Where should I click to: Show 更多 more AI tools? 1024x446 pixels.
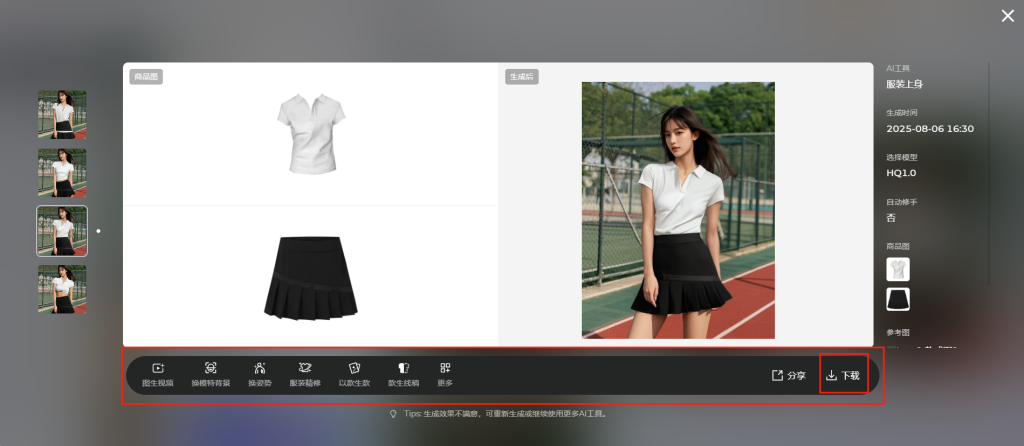(x=445, y=375)
